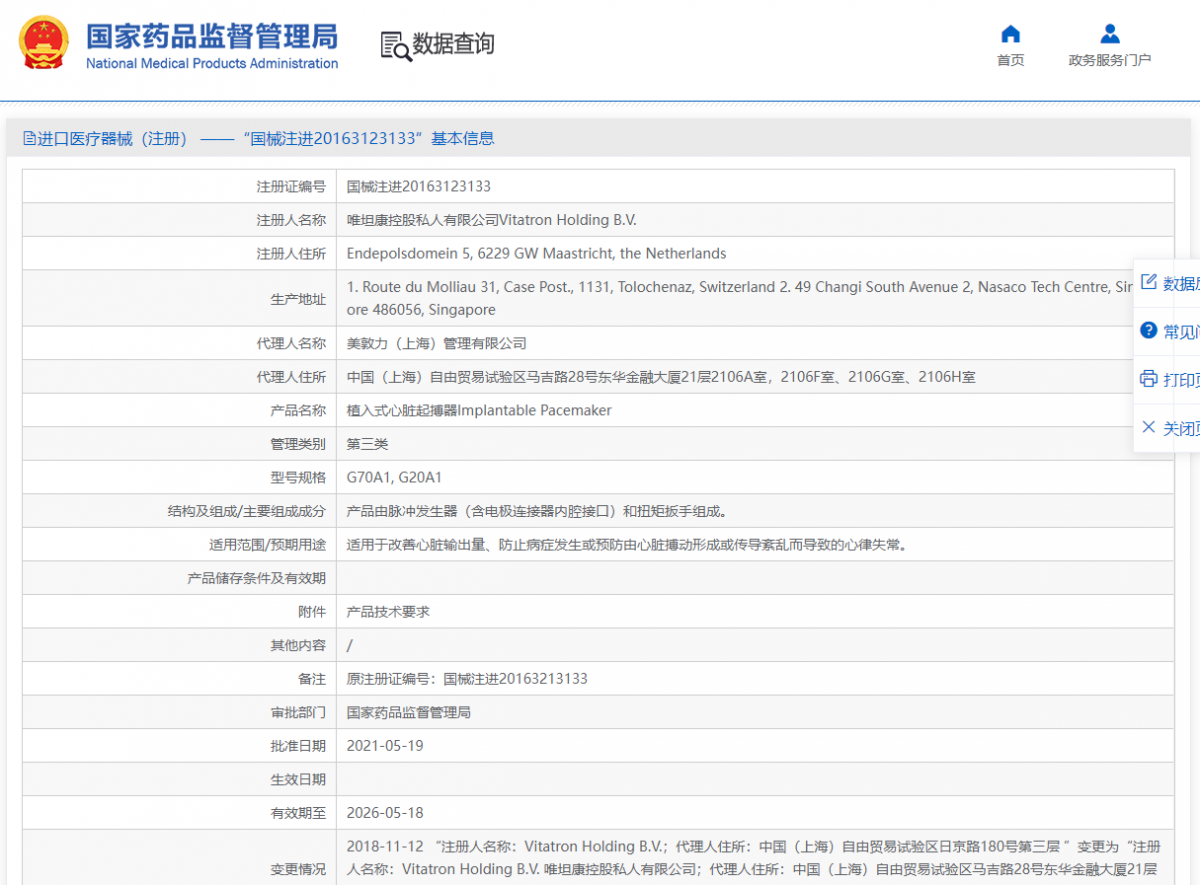
Task: Click the 2018-11-12 change record text
Action: point(753,858)
